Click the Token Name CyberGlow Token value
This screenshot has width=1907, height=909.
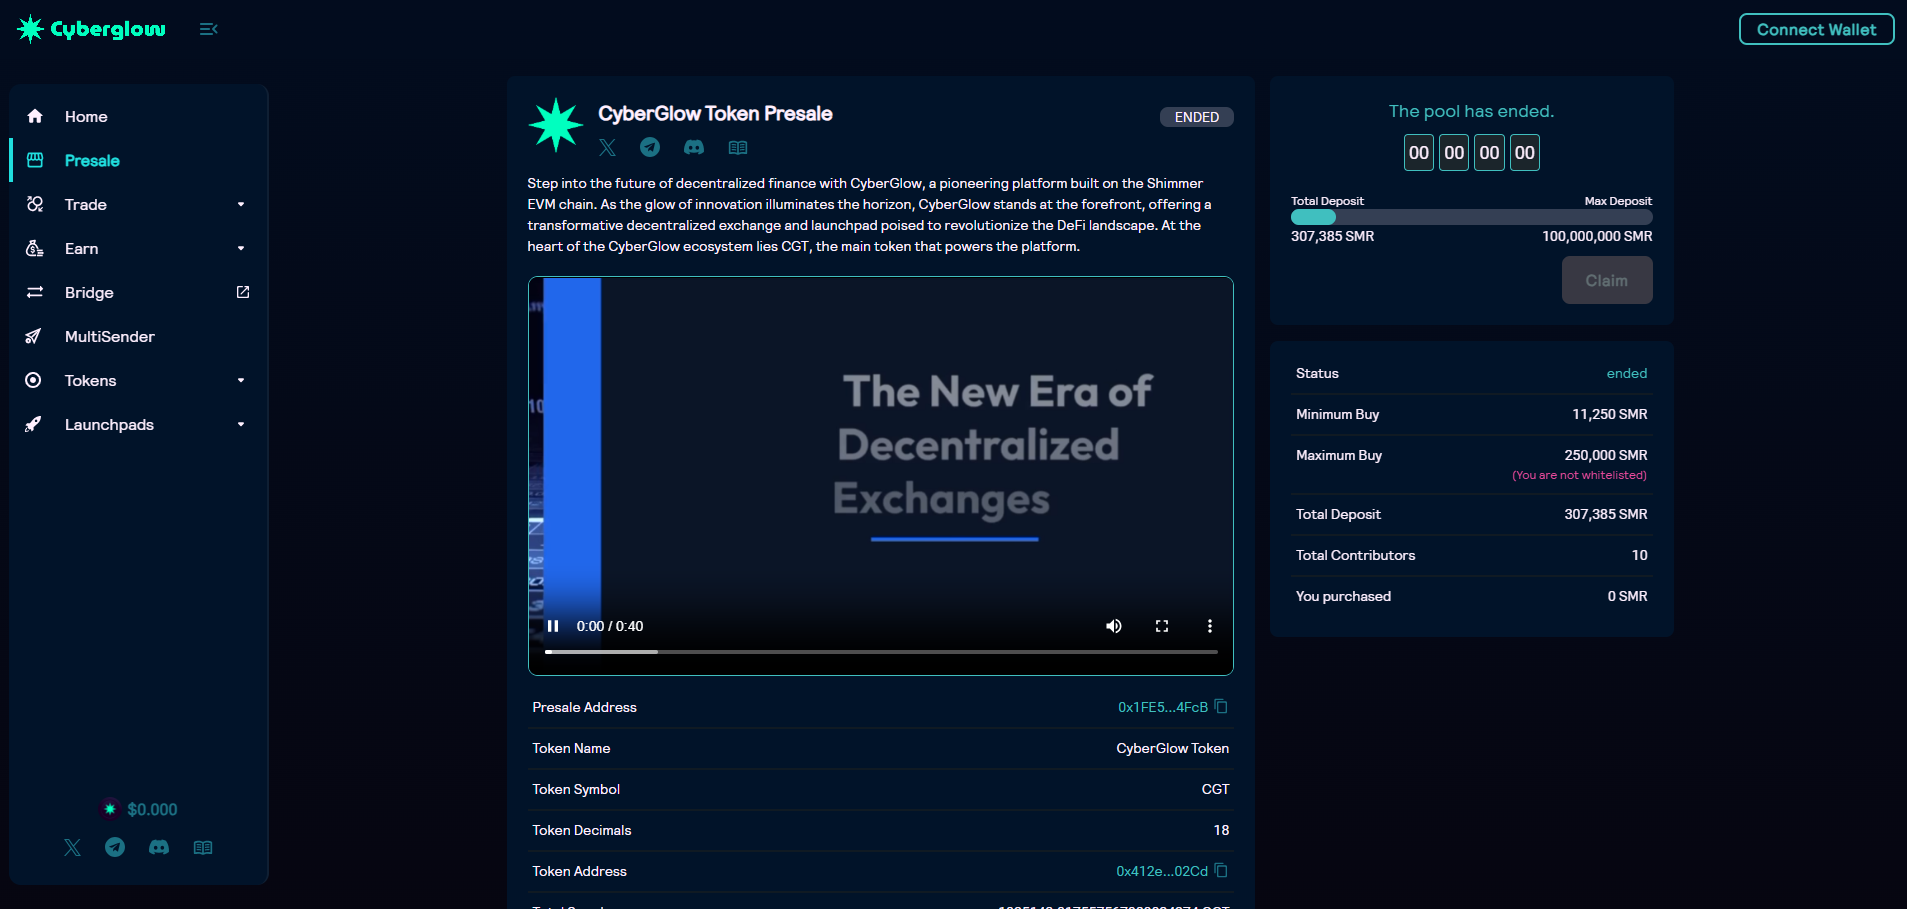[1173, 748]
